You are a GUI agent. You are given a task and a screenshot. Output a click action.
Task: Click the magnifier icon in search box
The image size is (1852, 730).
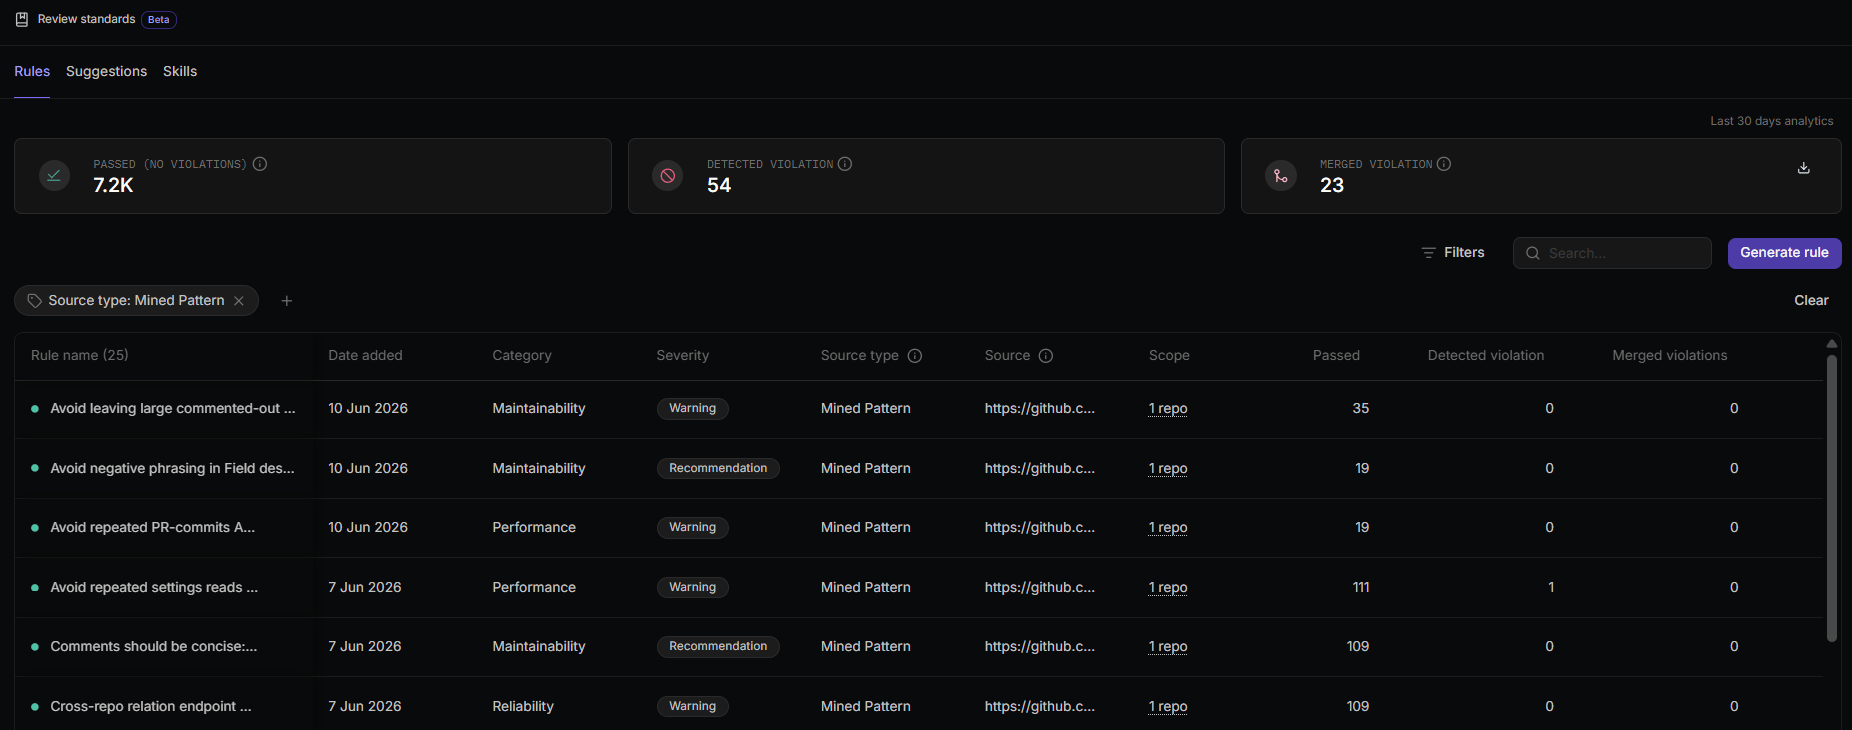click(1533, 253)
